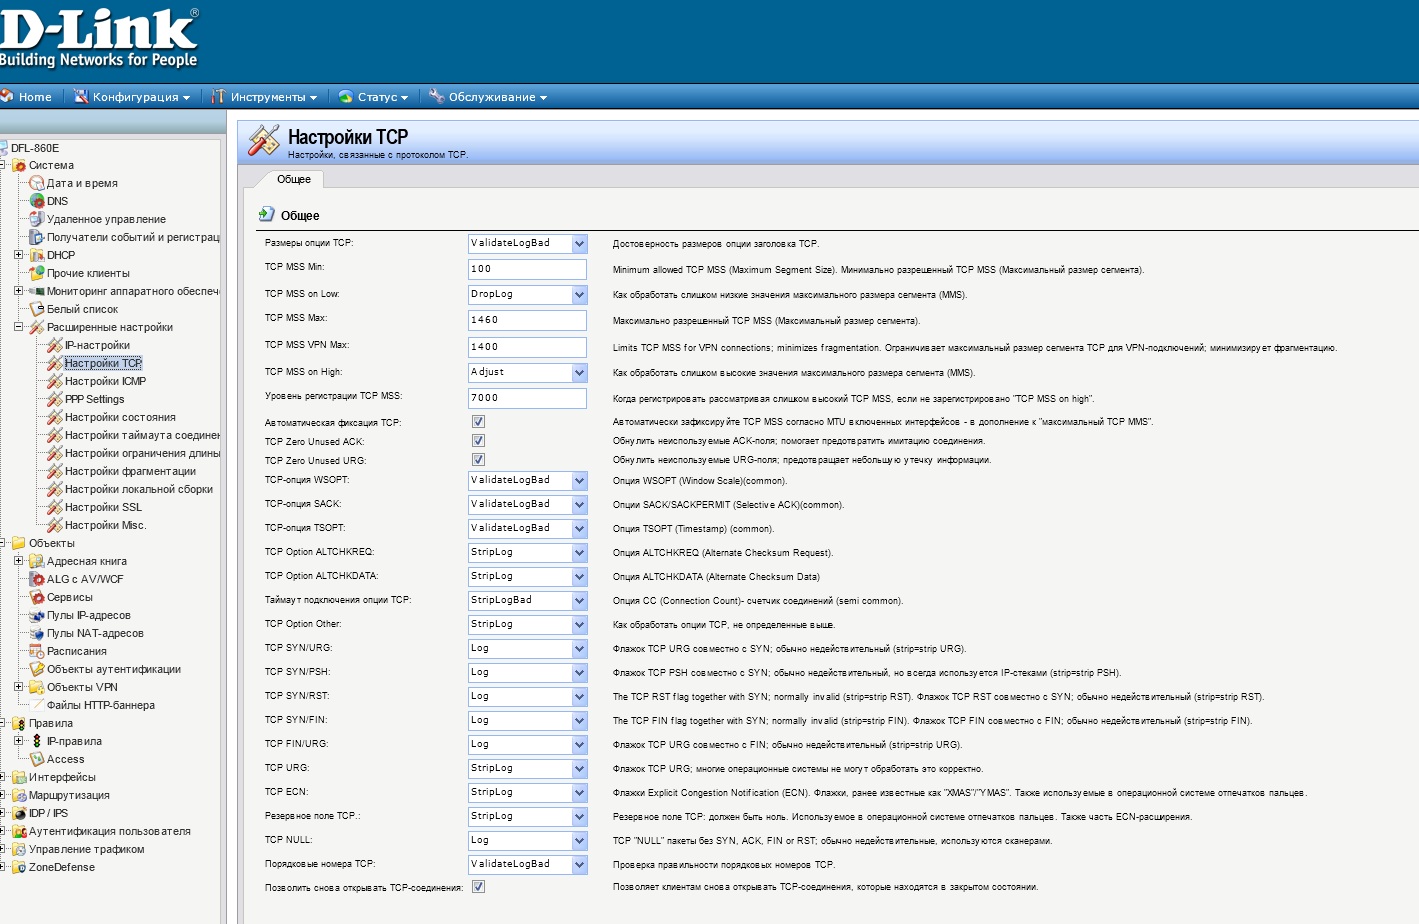
Task: Click the Настройки SSL tree icon
Action: (x=55, y=507)
